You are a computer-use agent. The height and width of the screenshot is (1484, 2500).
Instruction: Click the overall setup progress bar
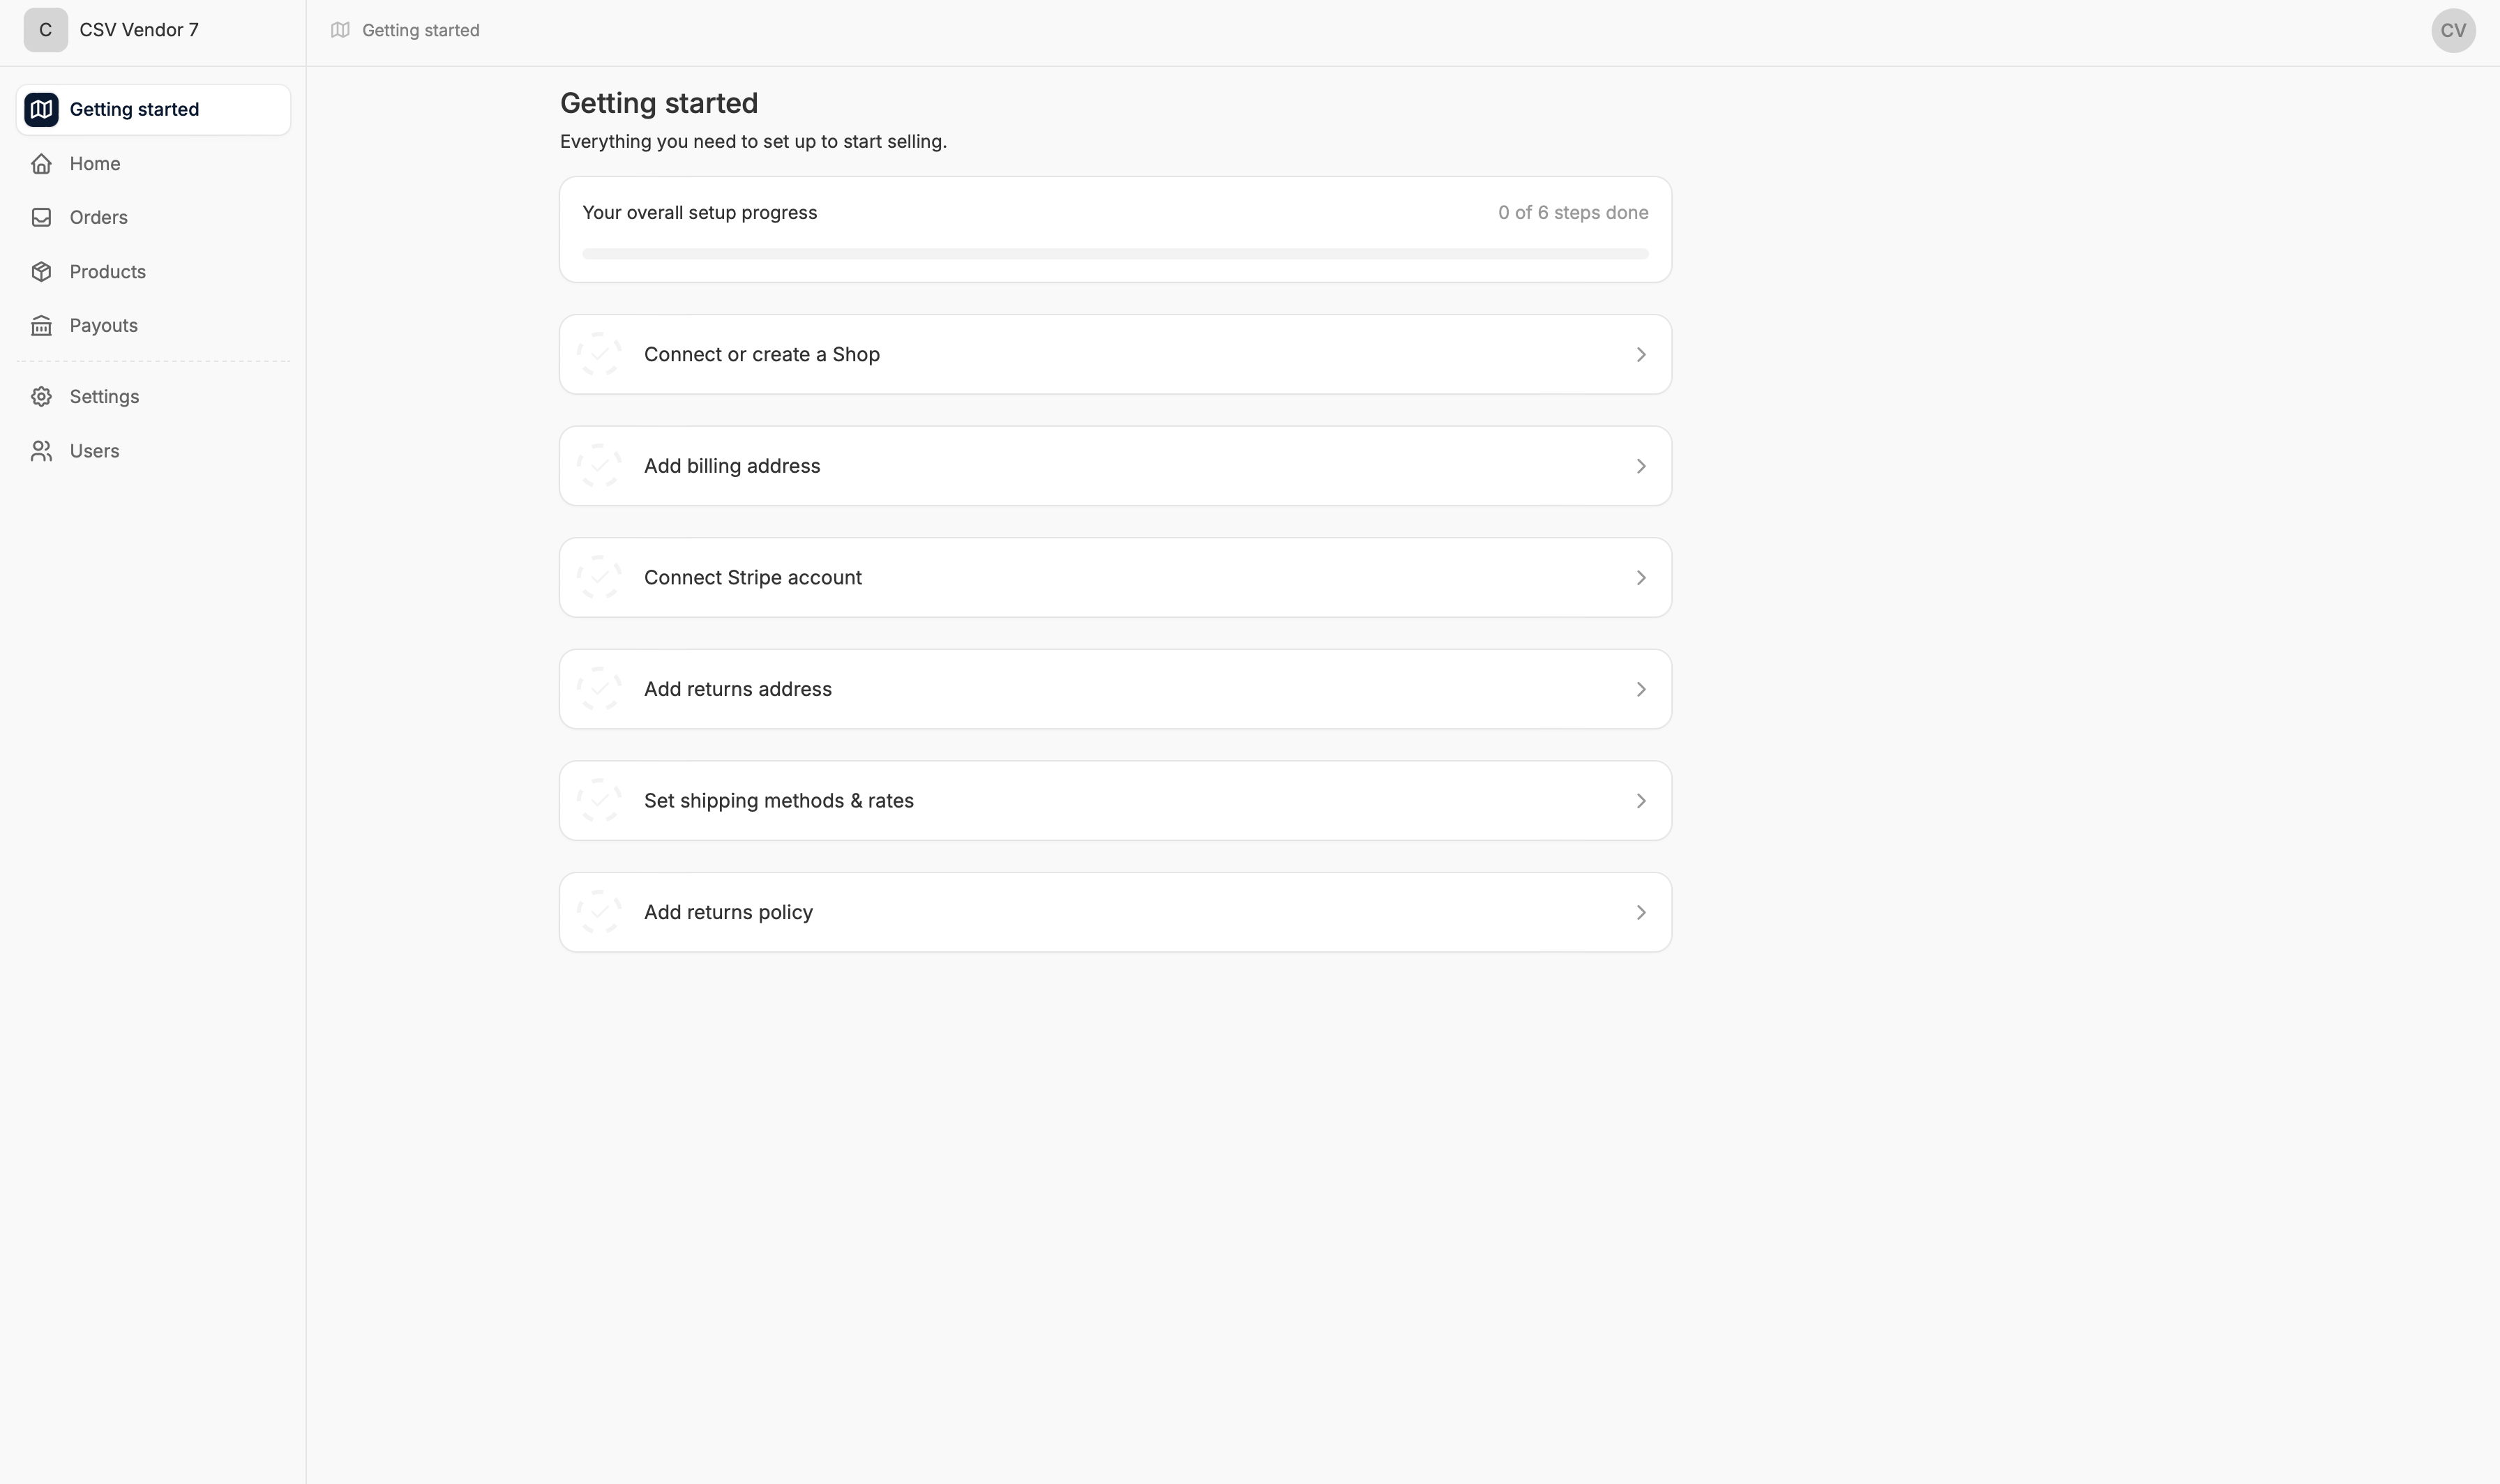point(1115,254)
